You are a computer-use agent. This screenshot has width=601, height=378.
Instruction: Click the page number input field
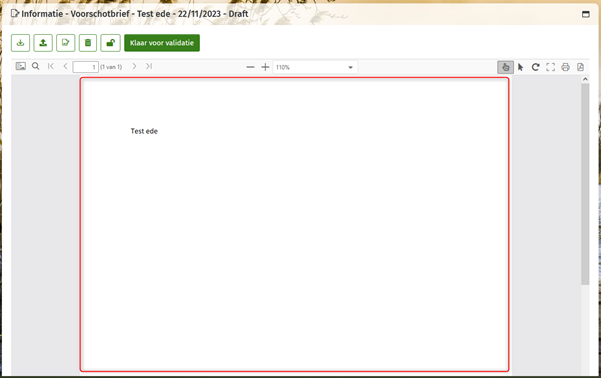click(x=85, y=67)
